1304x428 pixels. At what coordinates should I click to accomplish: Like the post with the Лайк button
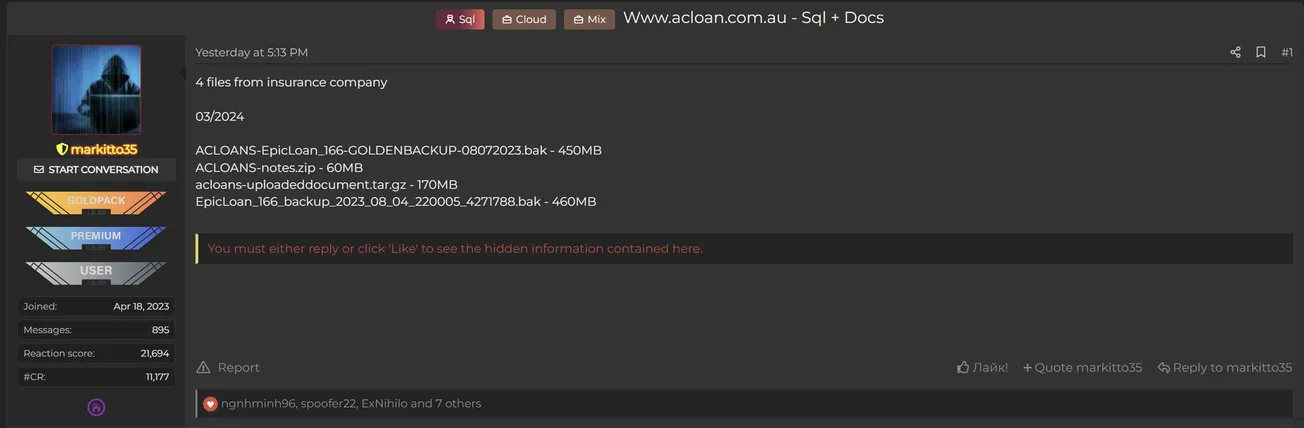click(x=982, y=367)
